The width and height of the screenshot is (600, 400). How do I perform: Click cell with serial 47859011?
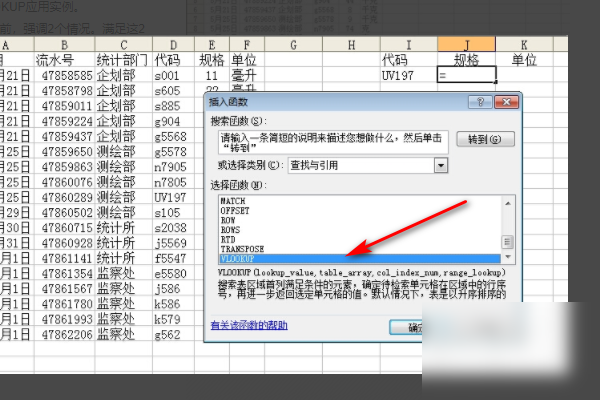click(64, 106)
